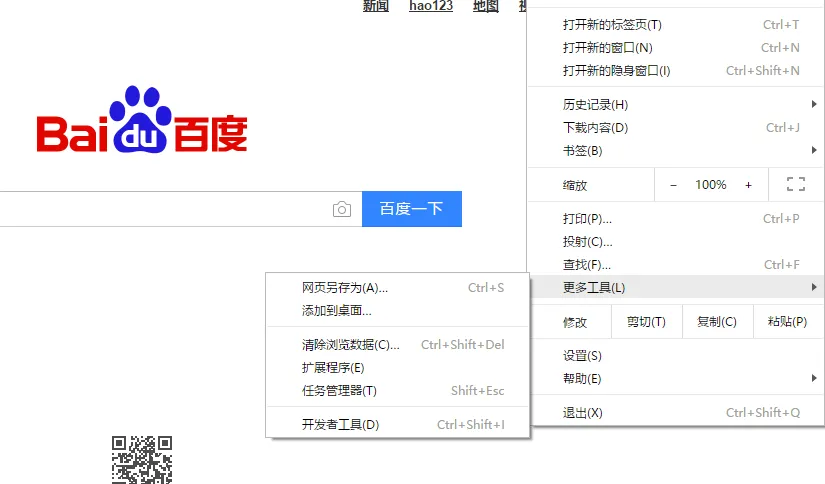Open 开发者工具(D)

click(397, 425)
